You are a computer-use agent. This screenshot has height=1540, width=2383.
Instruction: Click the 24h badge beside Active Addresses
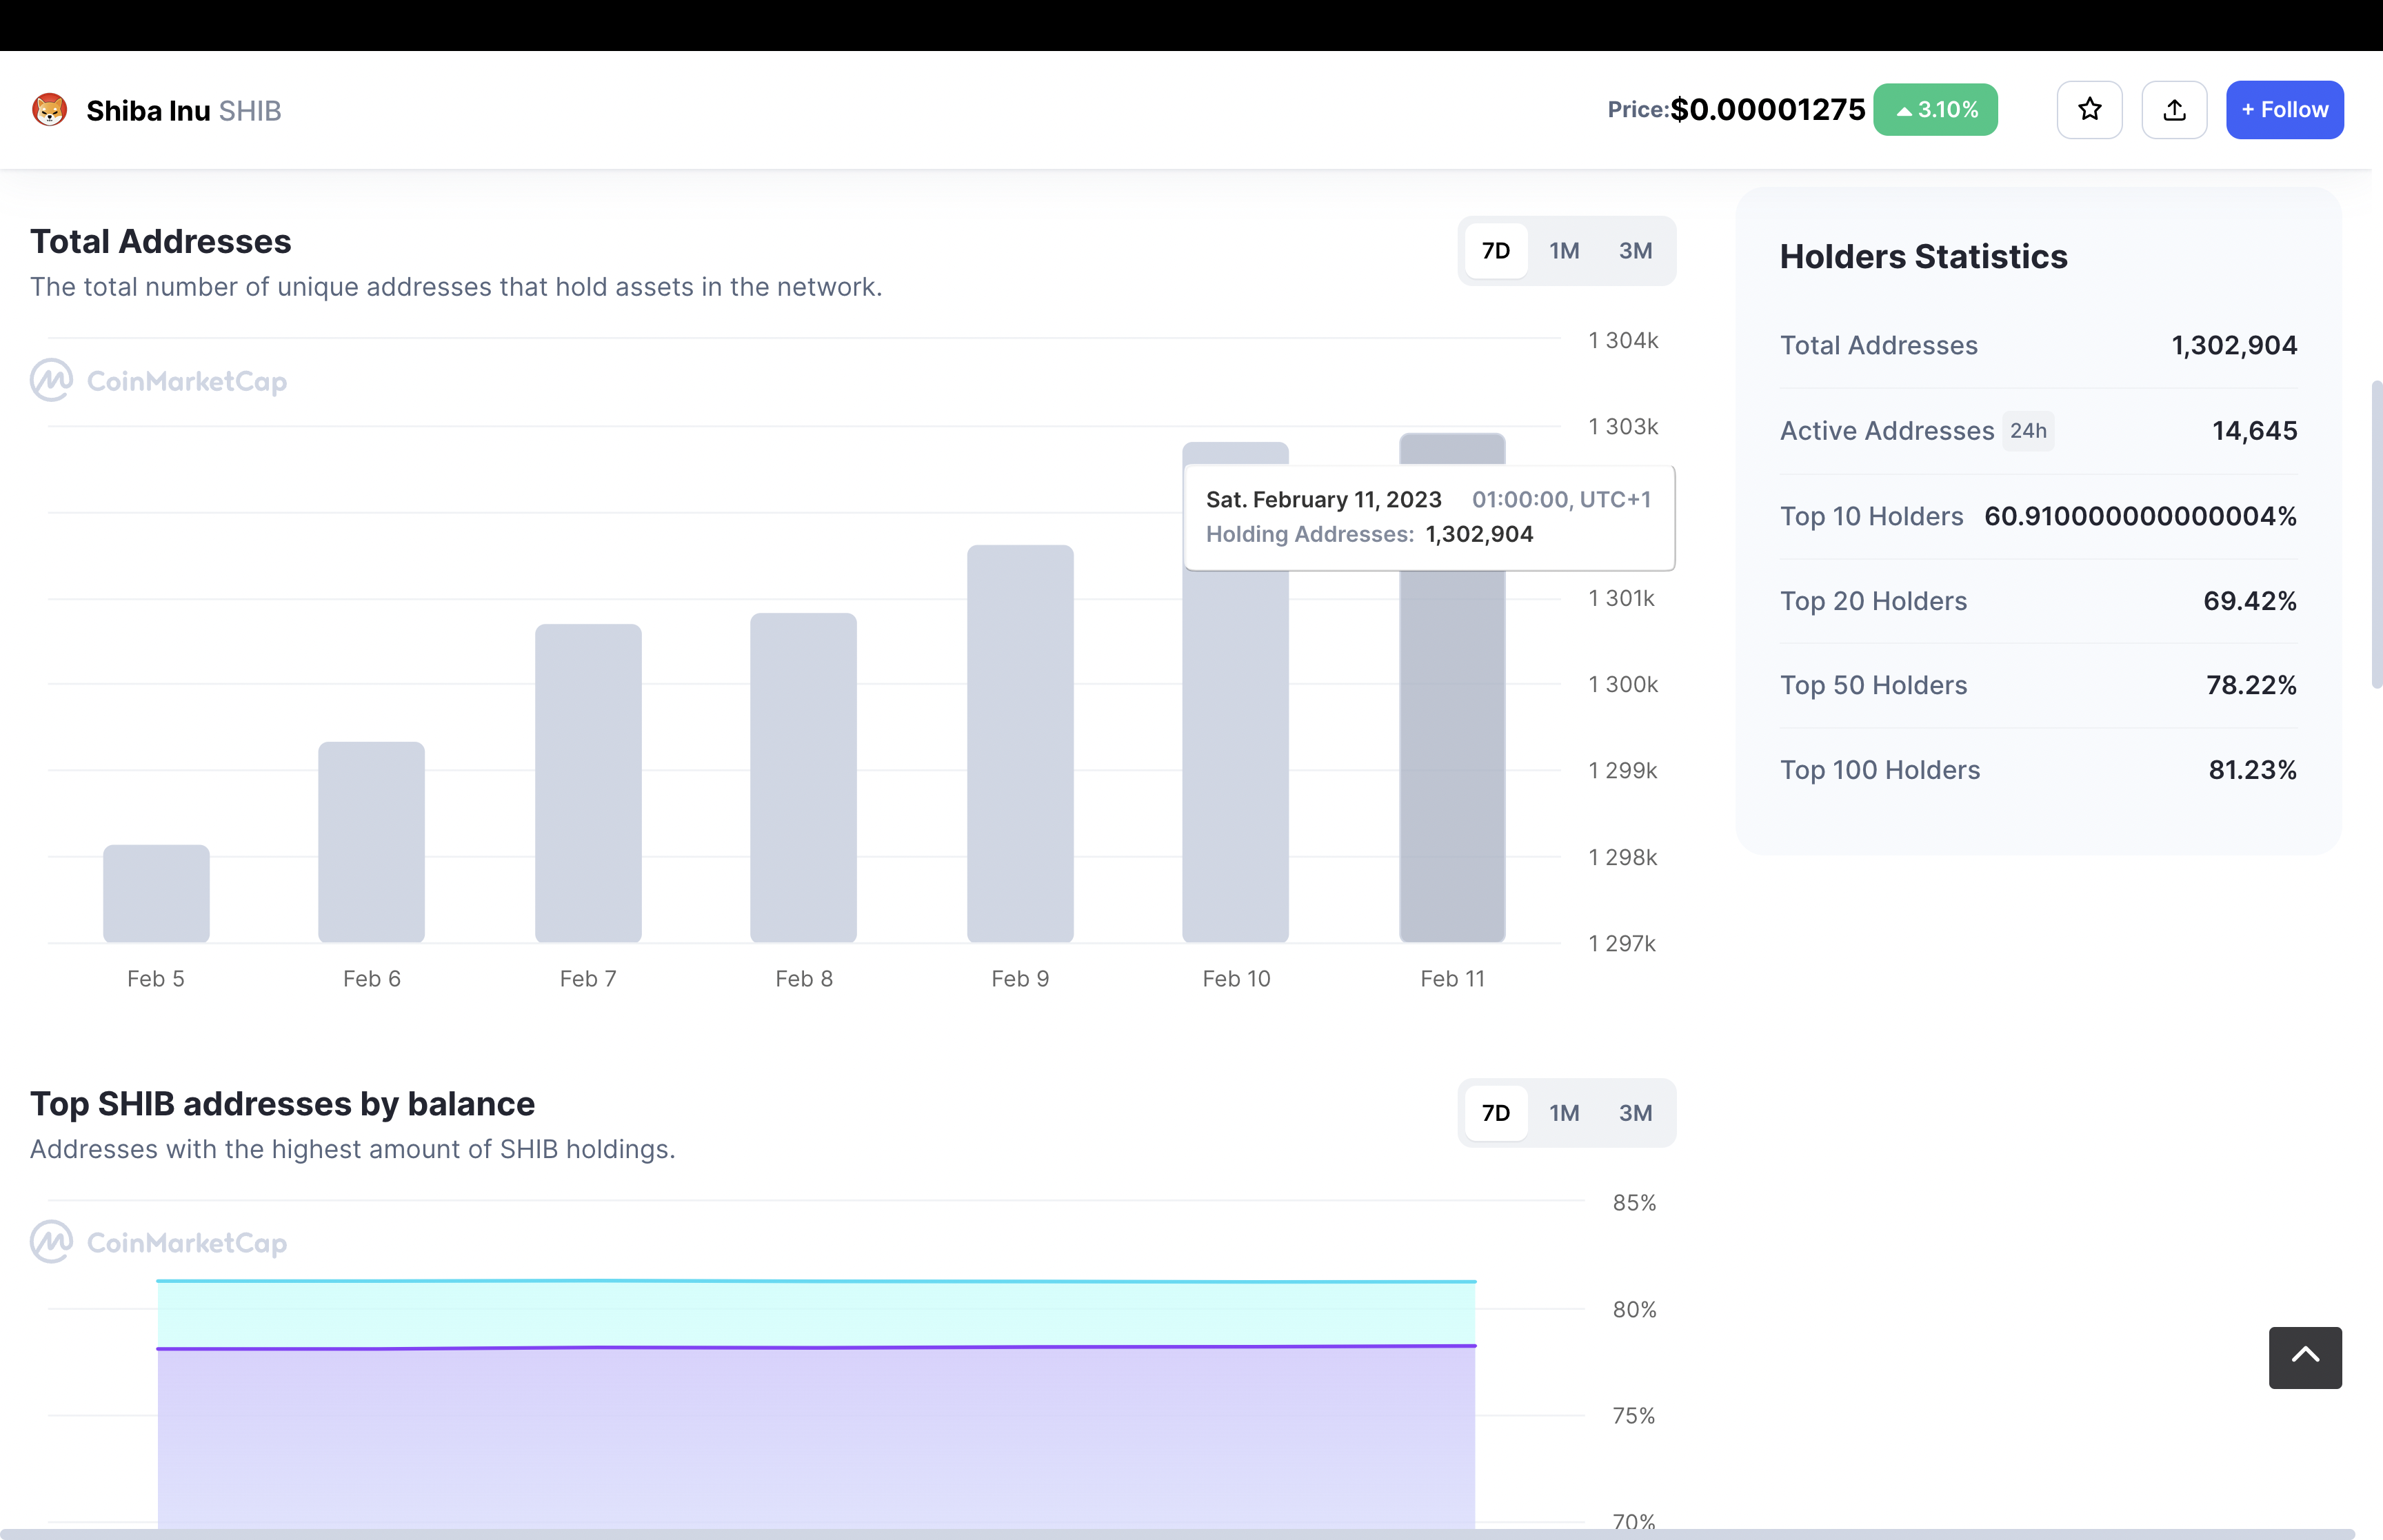(x=2028, y=431)
